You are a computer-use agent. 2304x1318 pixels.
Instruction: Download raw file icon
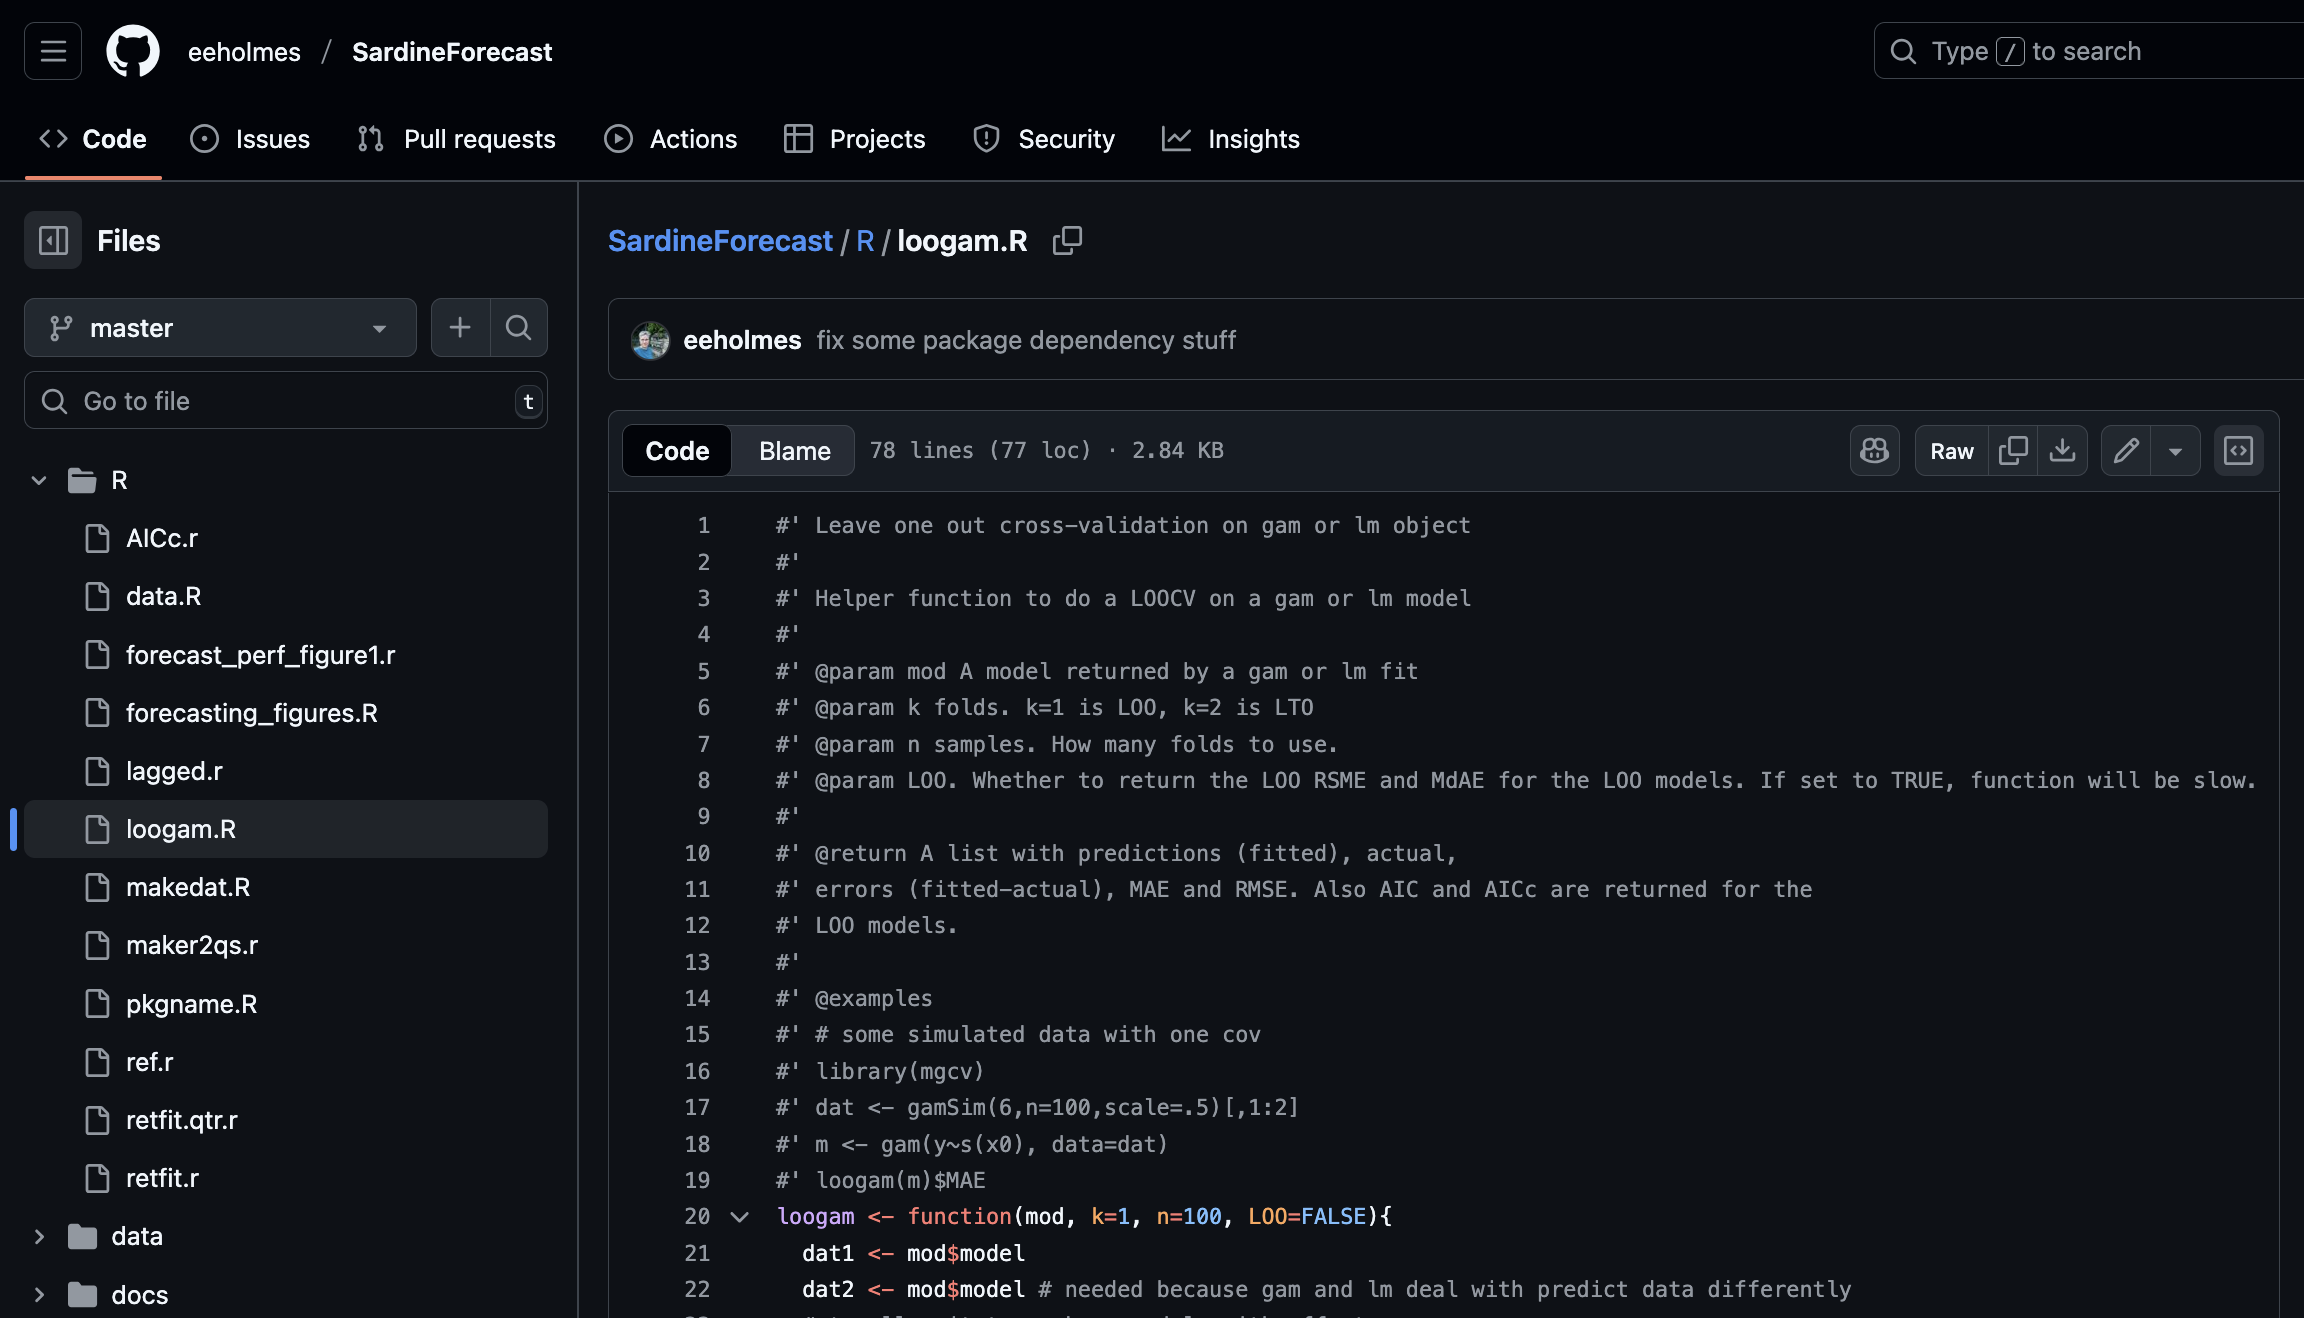(2062, 451)
